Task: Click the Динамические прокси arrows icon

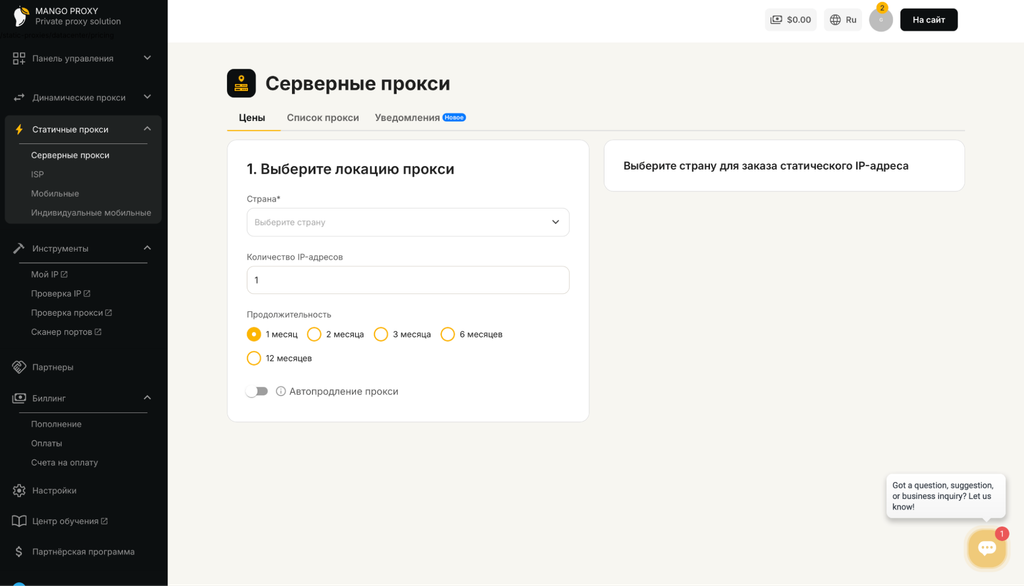Action: pyautogui.click(x=19, y=97)
